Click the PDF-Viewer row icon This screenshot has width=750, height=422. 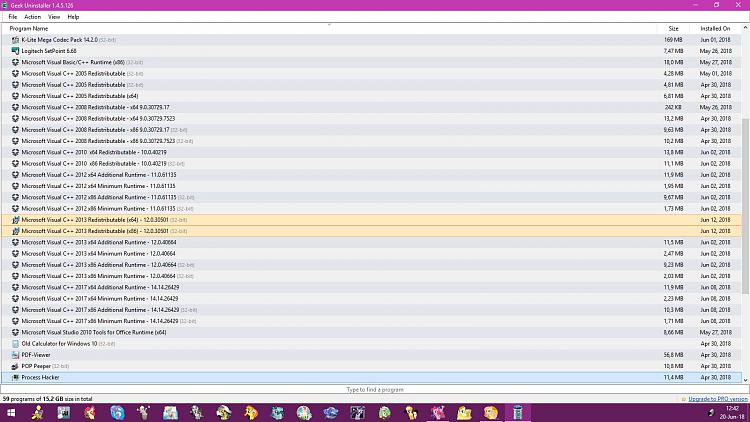tap(15, 355)
